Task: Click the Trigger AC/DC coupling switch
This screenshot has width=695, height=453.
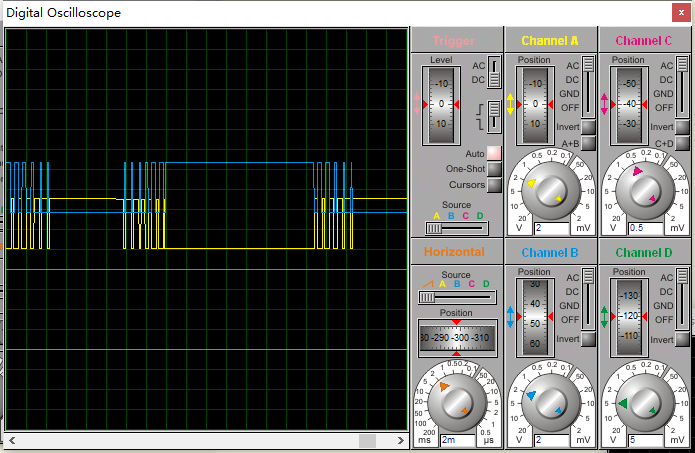Action: tap(494, 73)
